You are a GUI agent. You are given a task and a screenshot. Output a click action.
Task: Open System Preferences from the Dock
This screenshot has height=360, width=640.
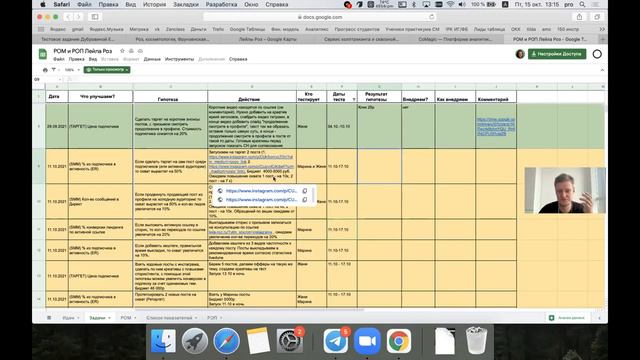pos(289,341)
